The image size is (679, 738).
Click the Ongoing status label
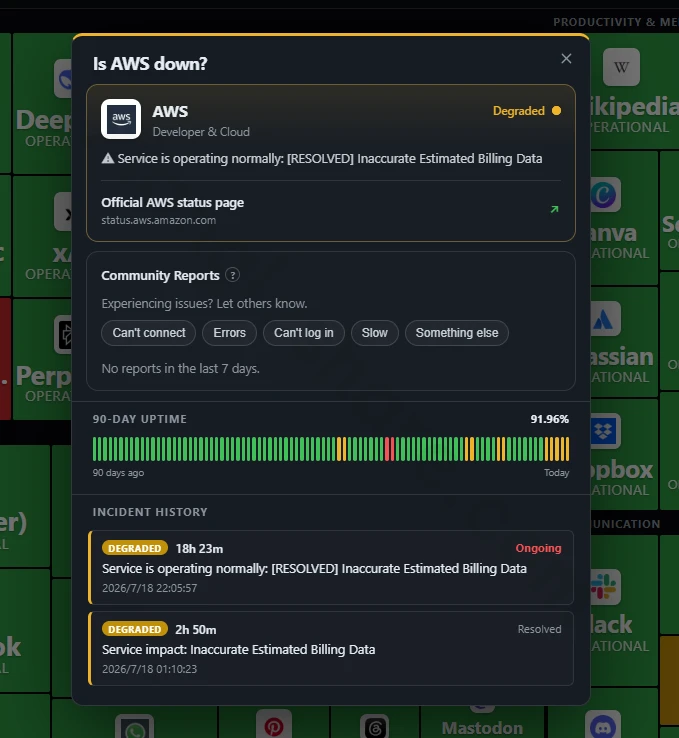pyautogui.click(x=538, y=548)
